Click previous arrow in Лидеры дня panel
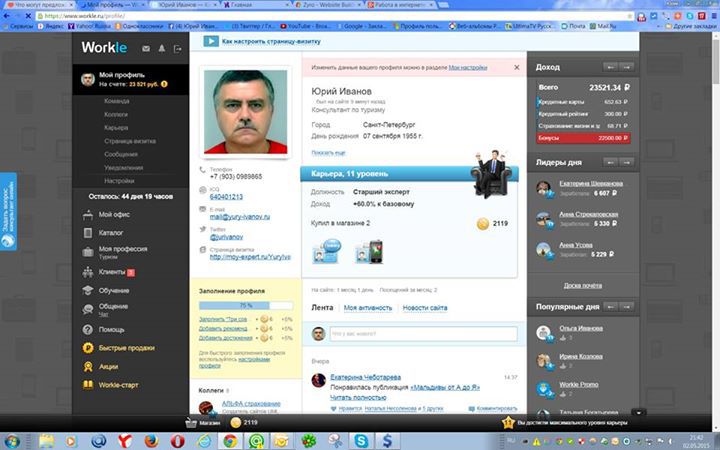The height and width of the screenshot is (450, 720). (620, 163)
